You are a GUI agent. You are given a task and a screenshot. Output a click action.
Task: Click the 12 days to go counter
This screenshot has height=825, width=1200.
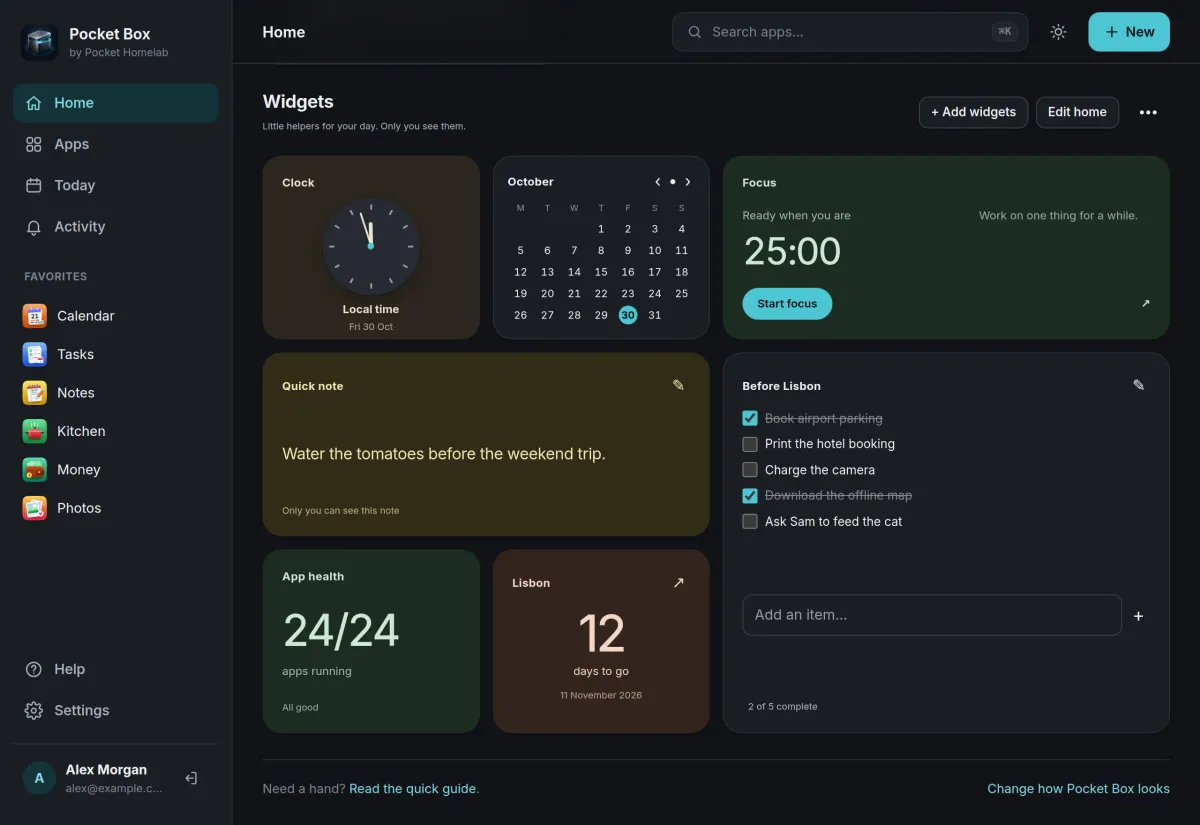601,633
